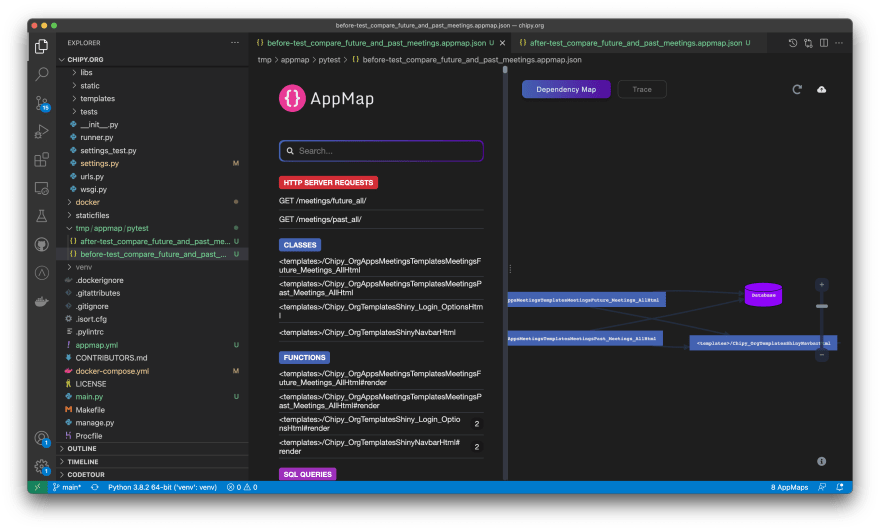This screenshot has height=530, width=880.
Task: Open the Explorer view in activity bar
Action: (x=42, y=46)
